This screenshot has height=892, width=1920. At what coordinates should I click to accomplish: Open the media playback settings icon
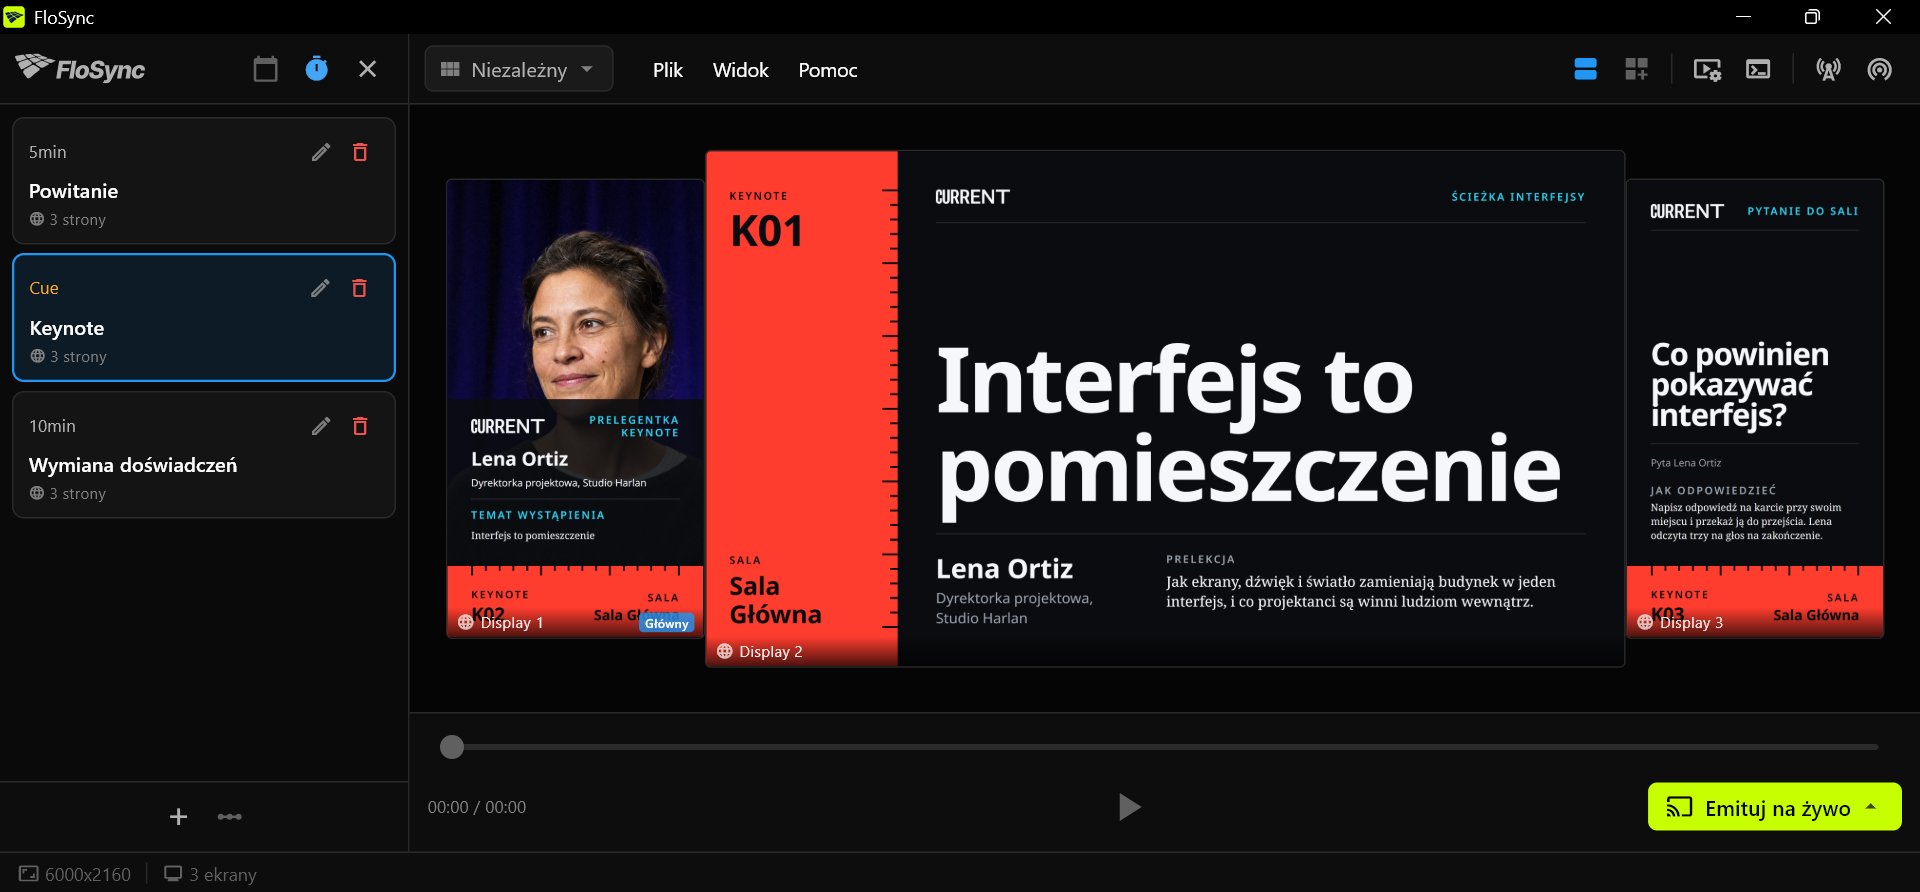(x=1707, y=69)
